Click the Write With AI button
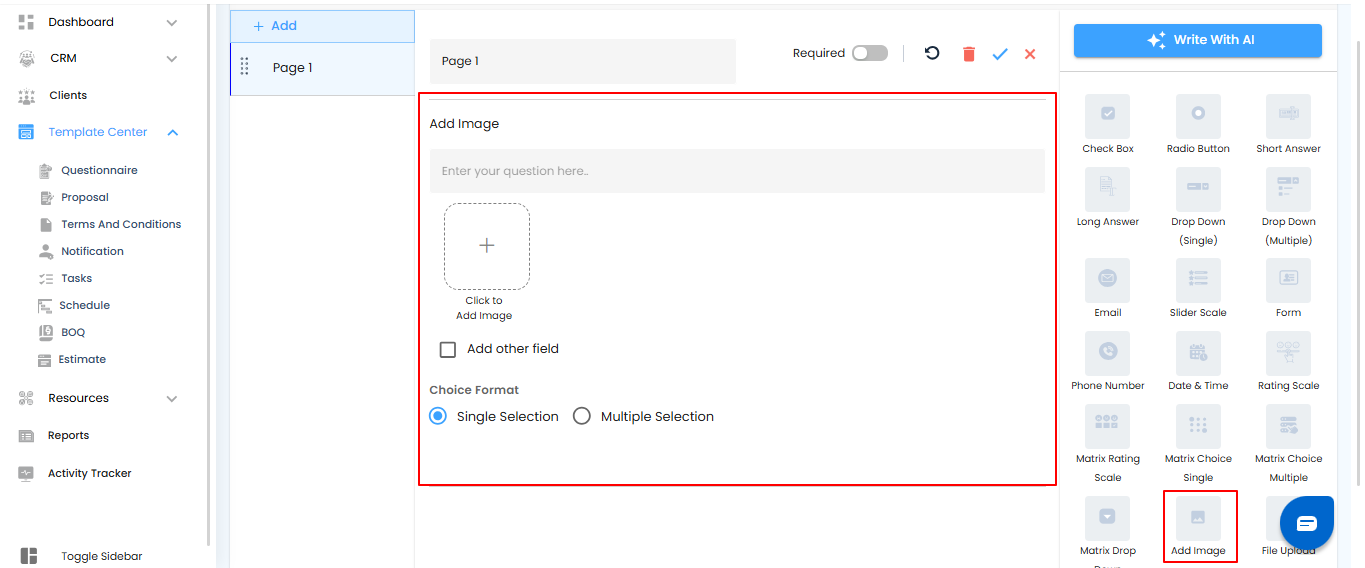1365x568 pixels. point(1197,40)
